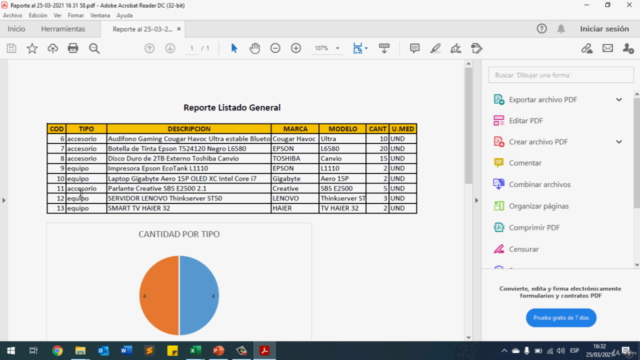Expand Exportar archivo PDF options
Viewport: 640px width, 360px height.
pos(619,100)
